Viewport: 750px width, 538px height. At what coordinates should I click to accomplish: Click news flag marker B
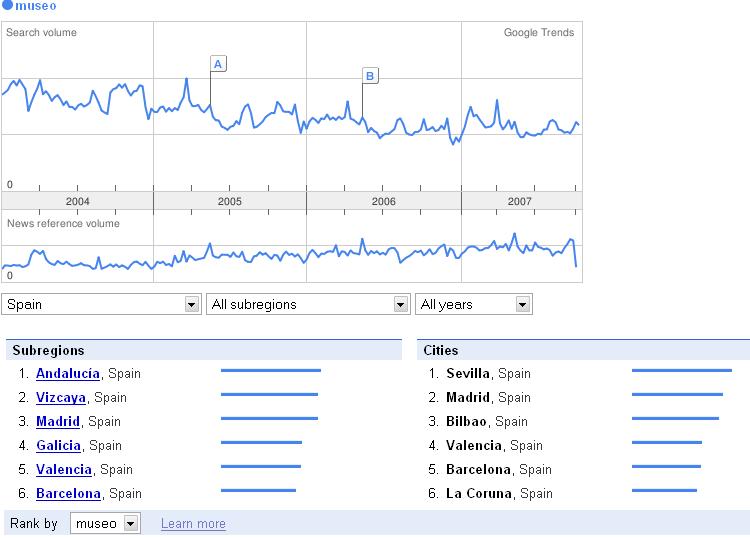(x=370, y=75)
